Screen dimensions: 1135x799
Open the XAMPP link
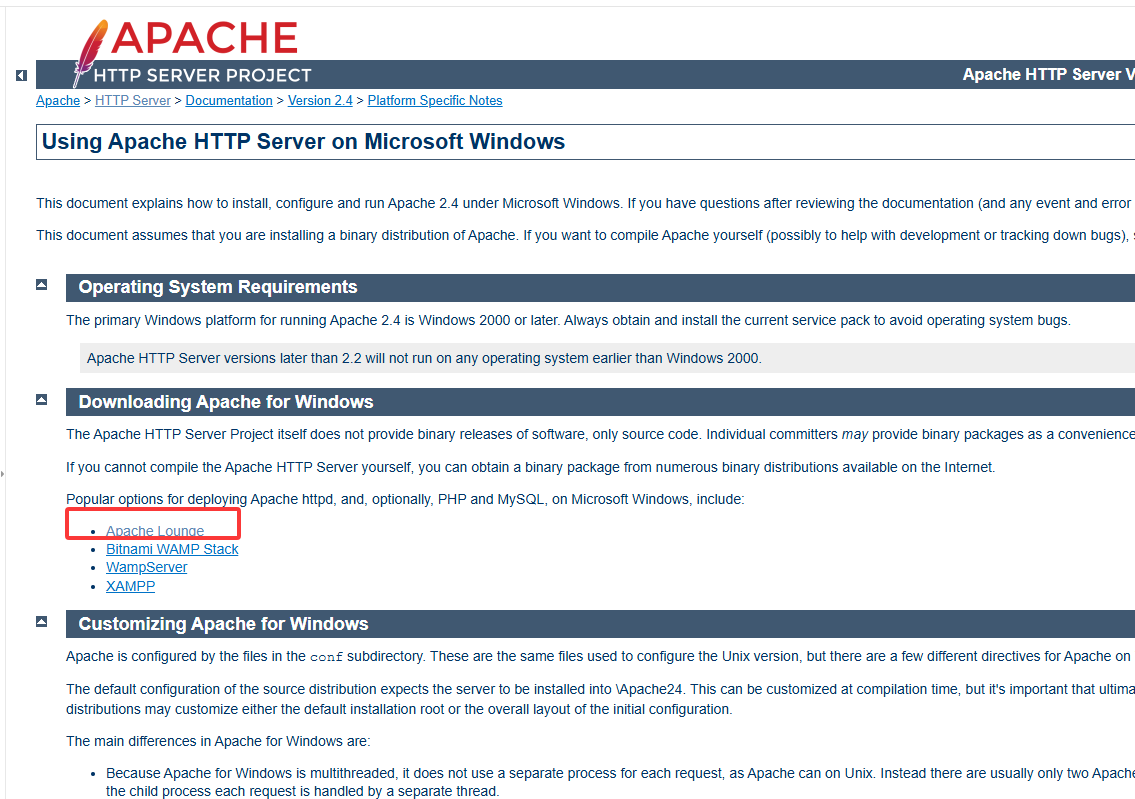coord(130,586)
